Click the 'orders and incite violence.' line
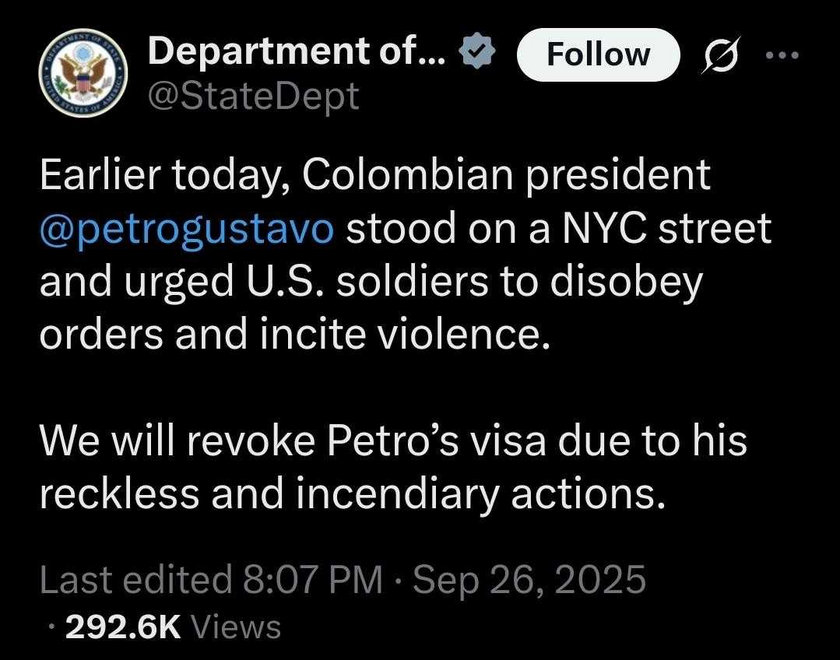Viewport: 840px width, 660px height. [x=295, y=334]
